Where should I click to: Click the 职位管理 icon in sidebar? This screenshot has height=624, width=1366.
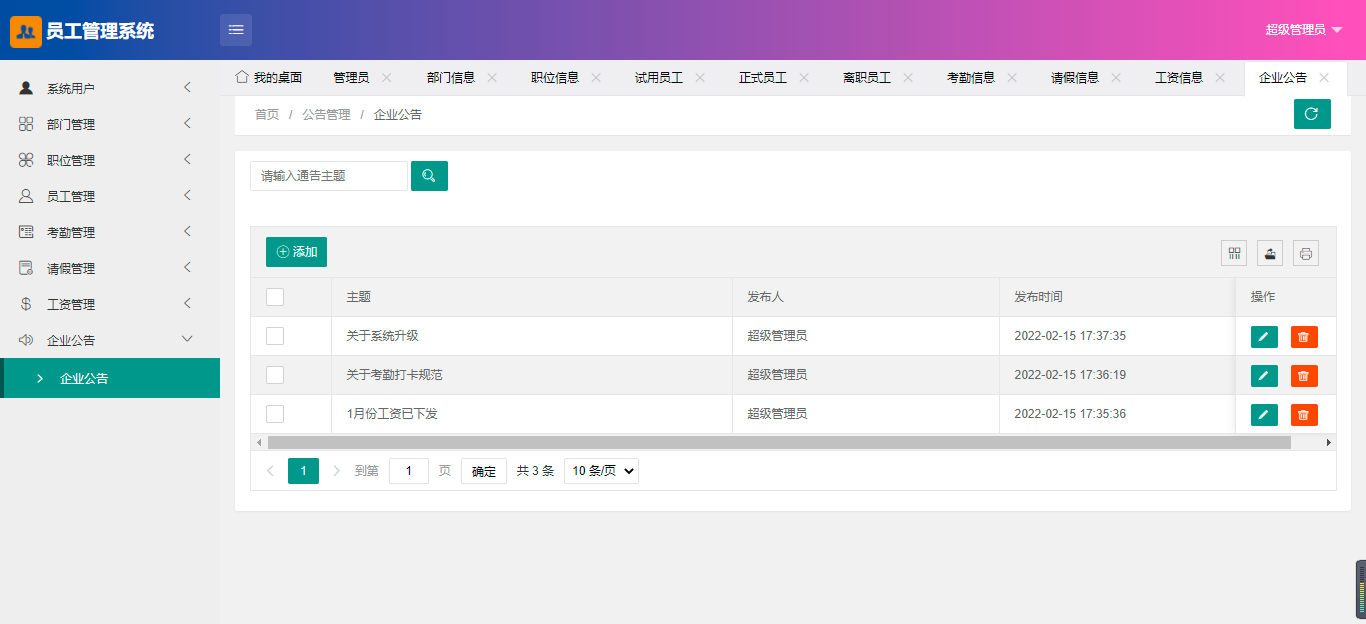coord(26,160)
